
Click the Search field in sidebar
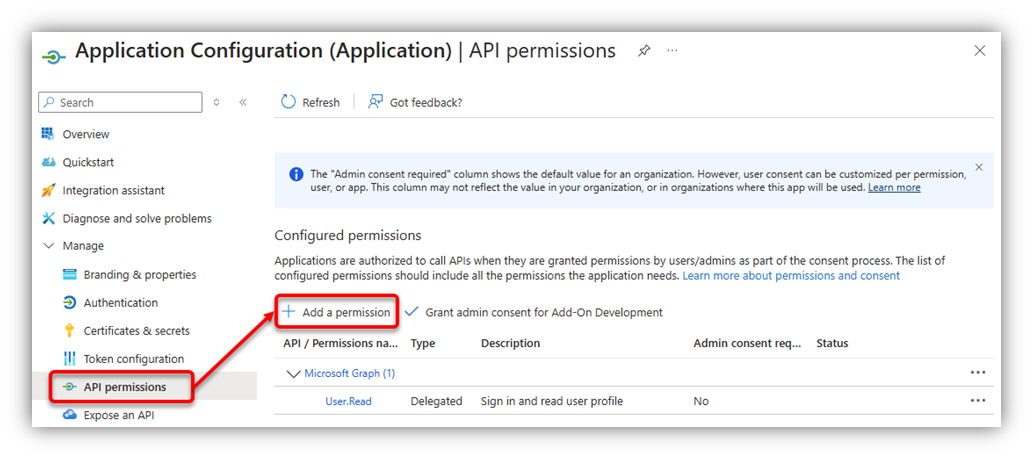[121, 103]
